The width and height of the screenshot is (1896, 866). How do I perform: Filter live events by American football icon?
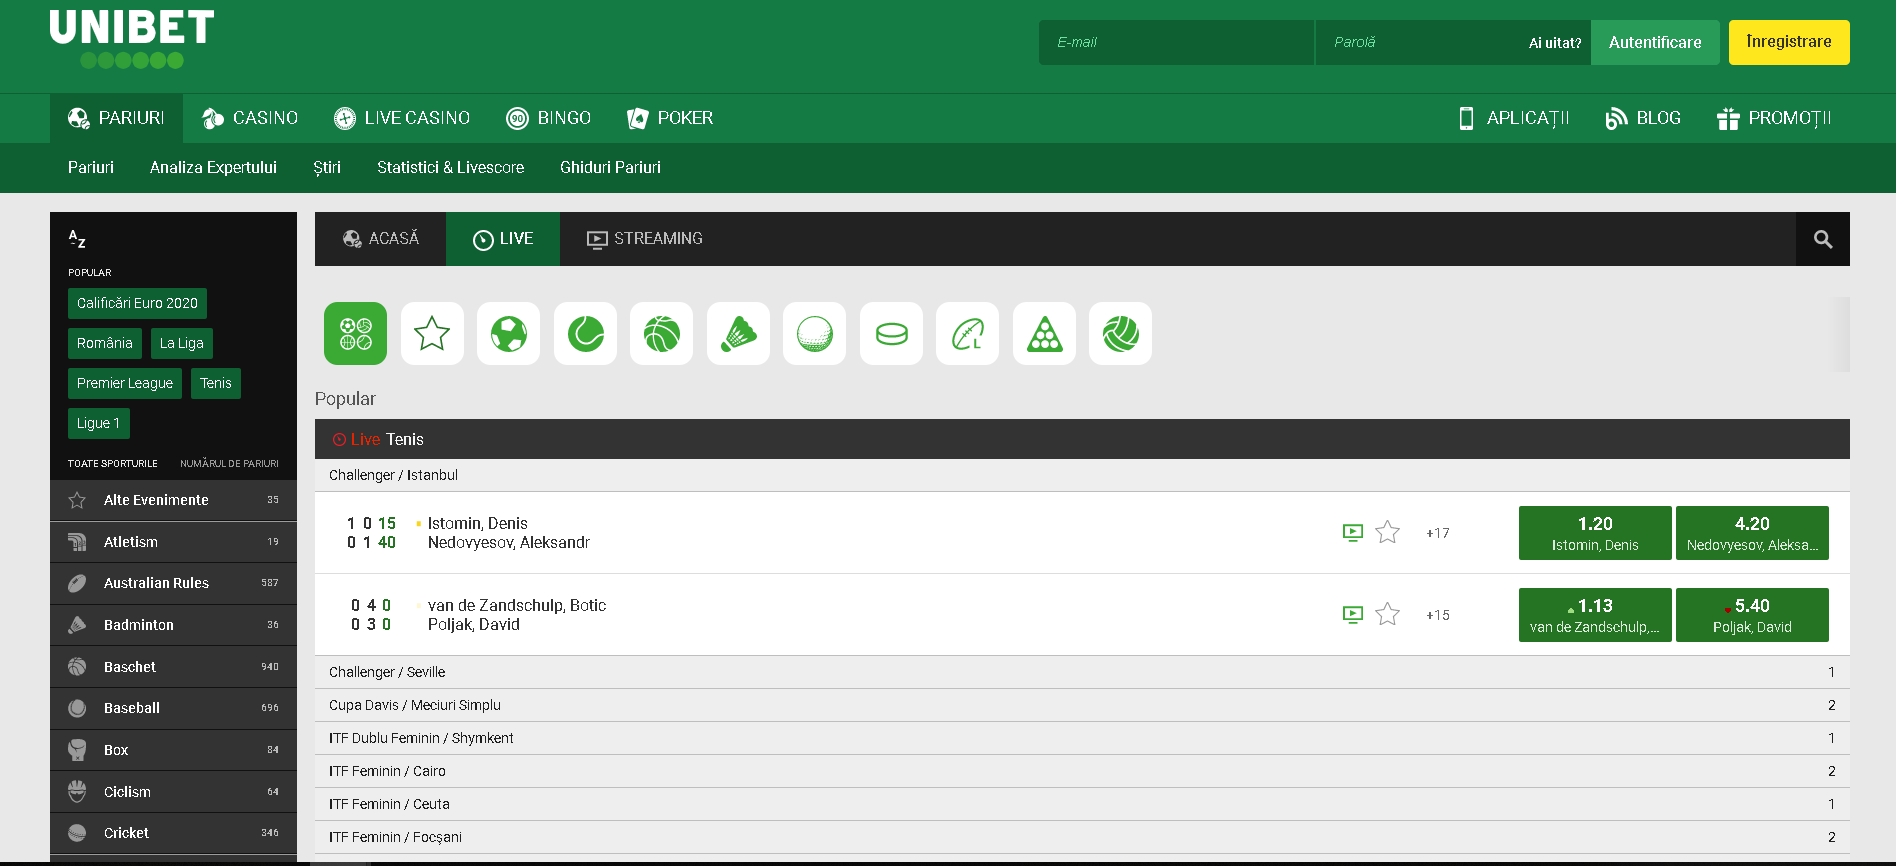967,333
